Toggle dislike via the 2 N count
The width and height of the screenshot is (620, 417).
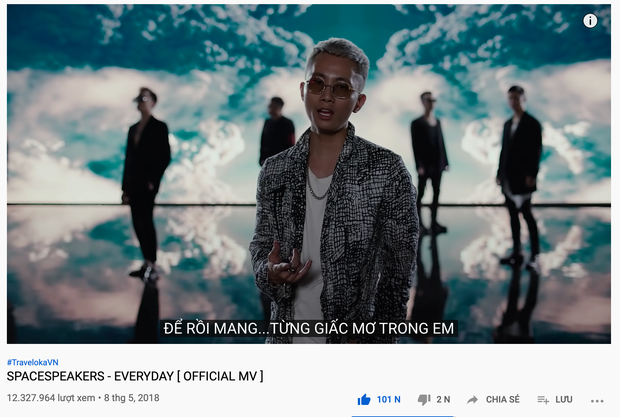tap(443, 399)
